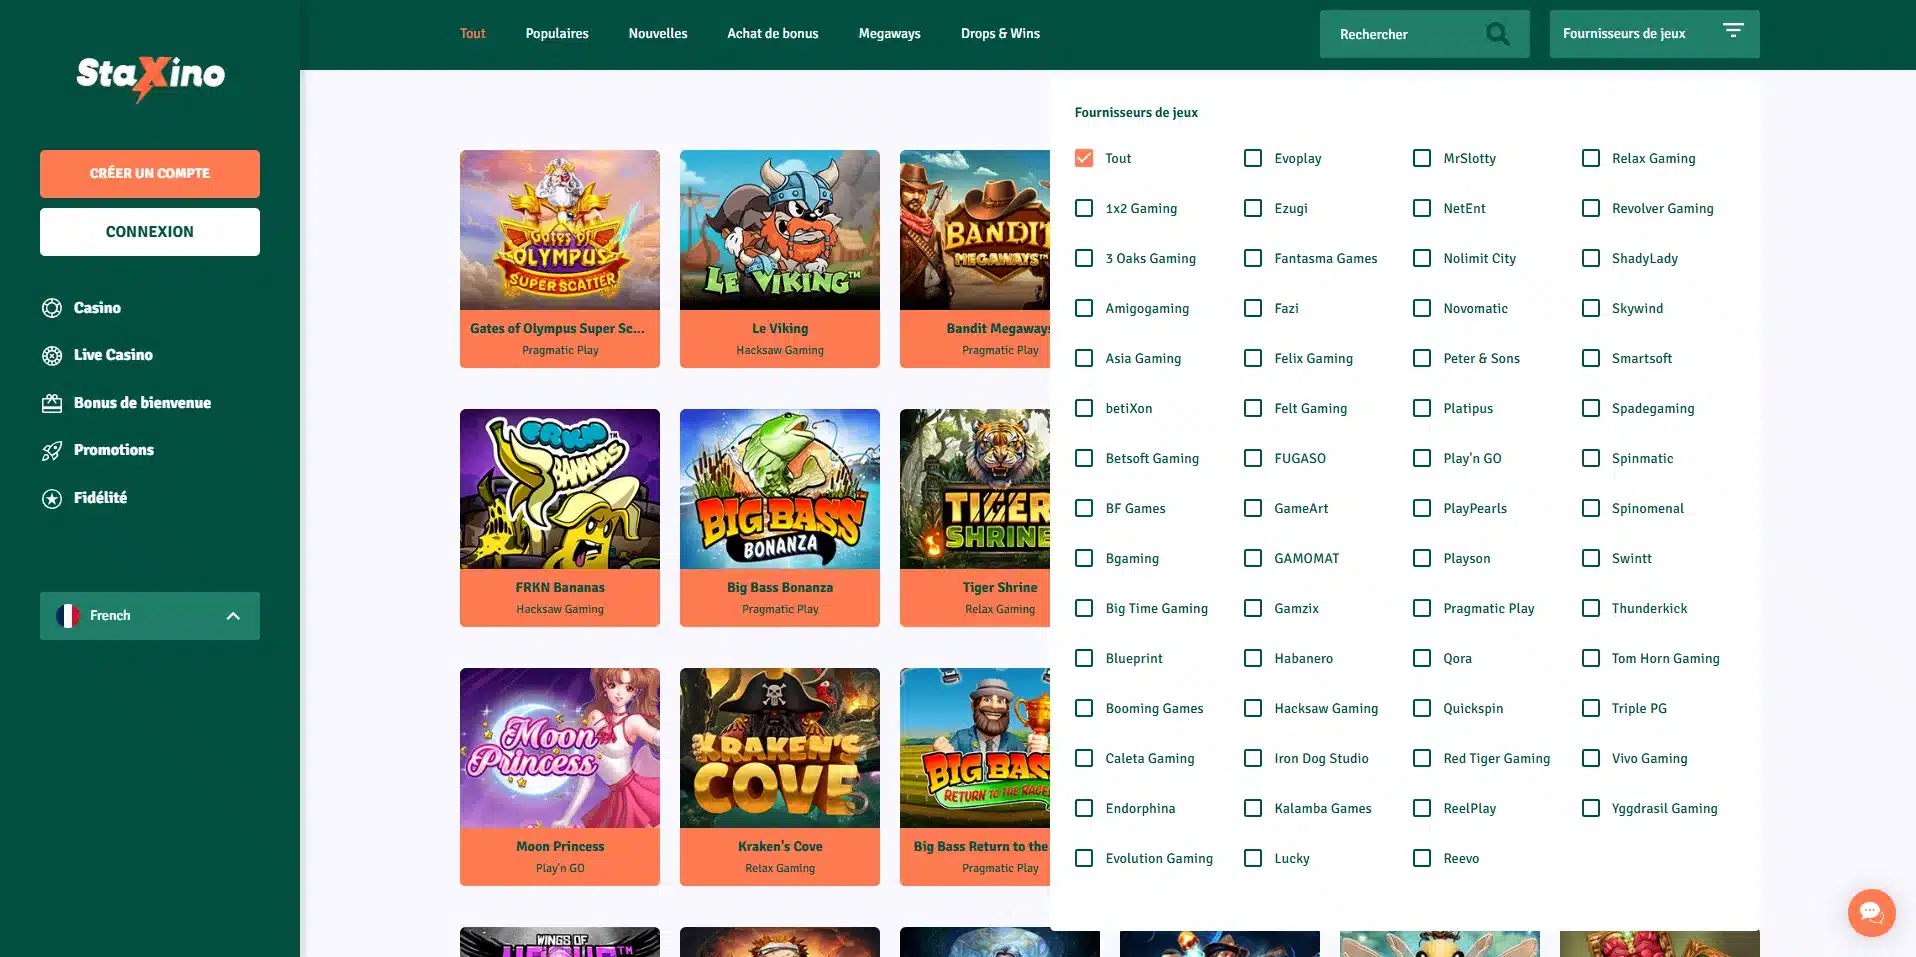
Task: Click the French flag icon
Action: 68,615
